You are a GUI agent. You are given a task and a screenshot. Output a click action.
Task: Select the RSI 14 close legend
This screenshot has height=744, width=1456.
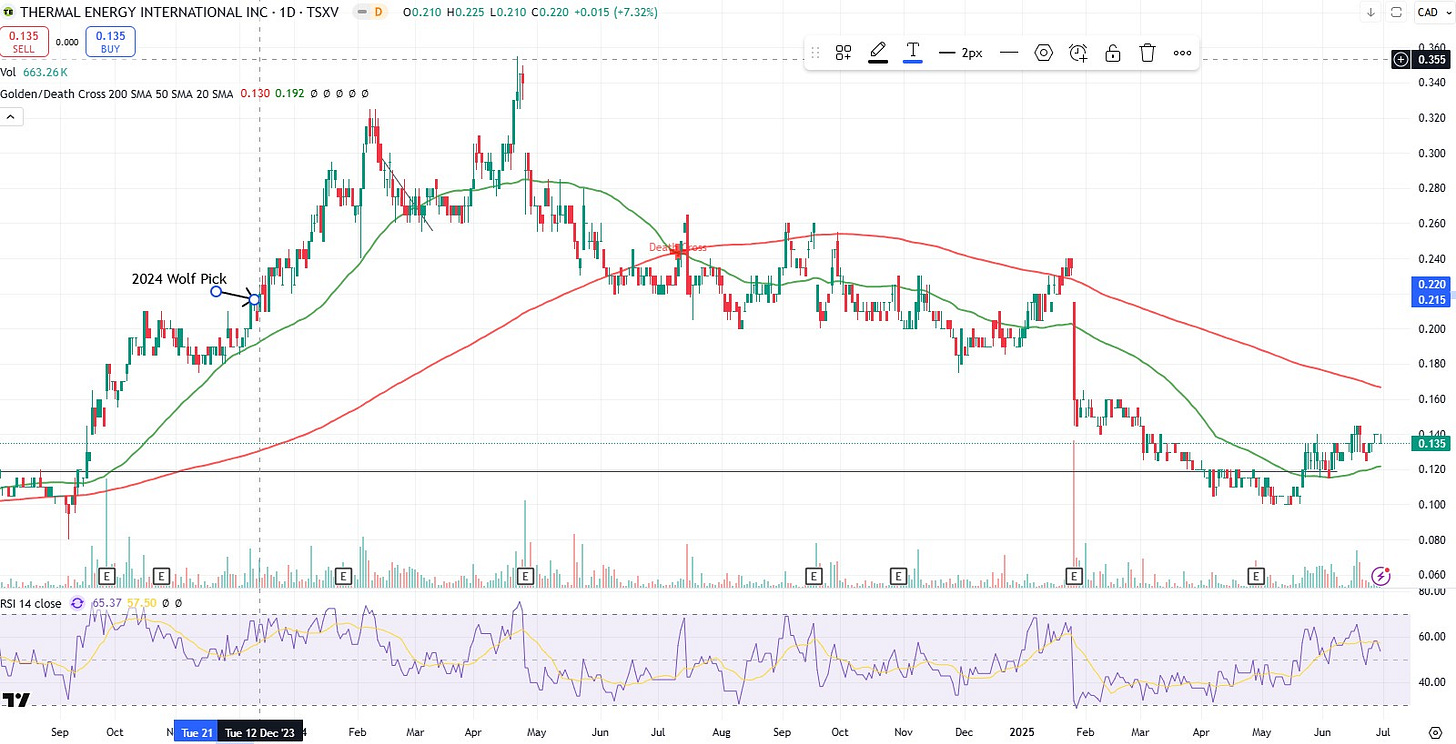click(x=31, y=603)
